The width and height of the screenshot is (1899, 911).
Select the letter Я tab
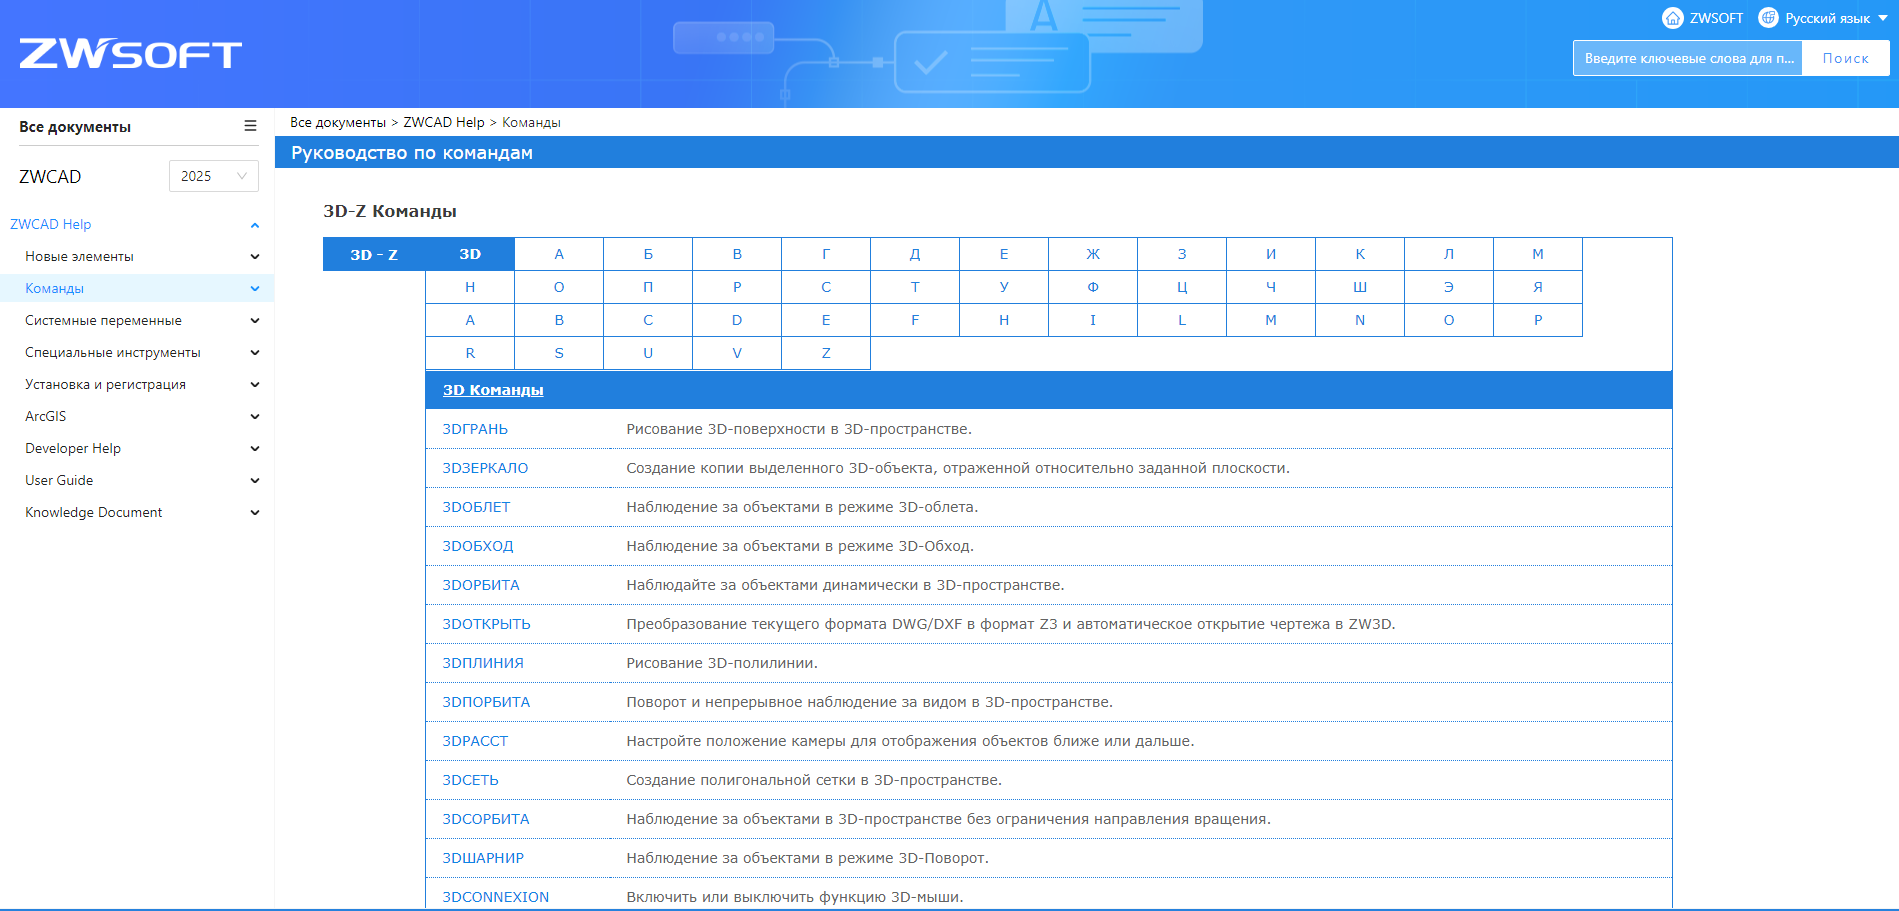(1538, 287)
